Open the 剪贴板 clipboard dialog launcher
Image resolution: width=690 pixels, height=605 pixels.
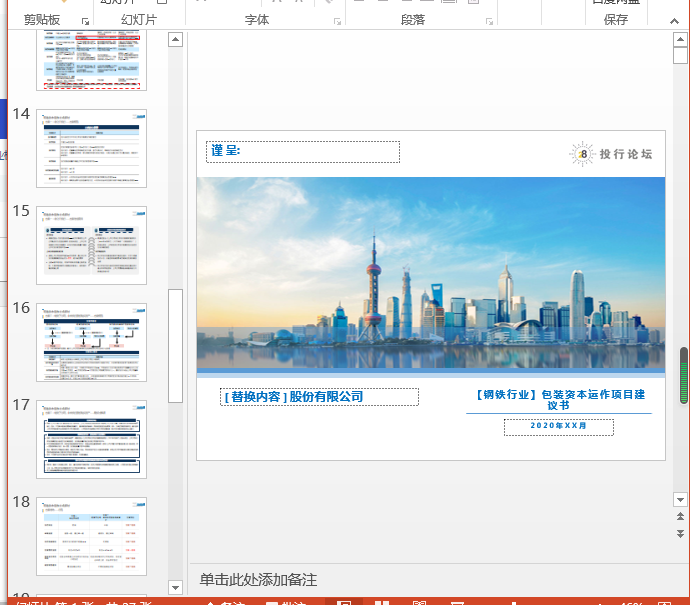coord(85,21)
